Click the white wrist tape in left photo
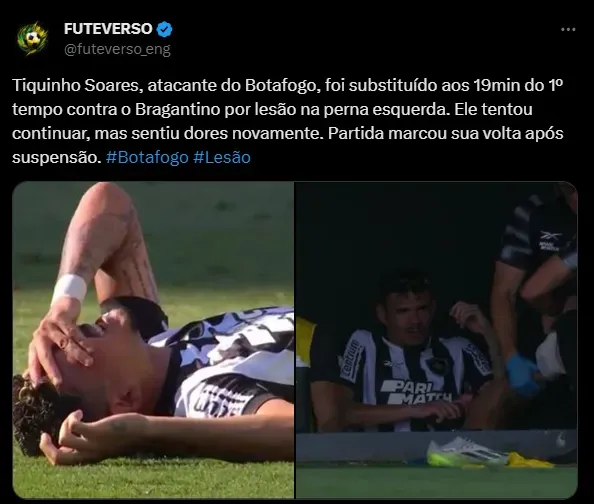Viewport: 594px width, 504px height. point(70,288)
